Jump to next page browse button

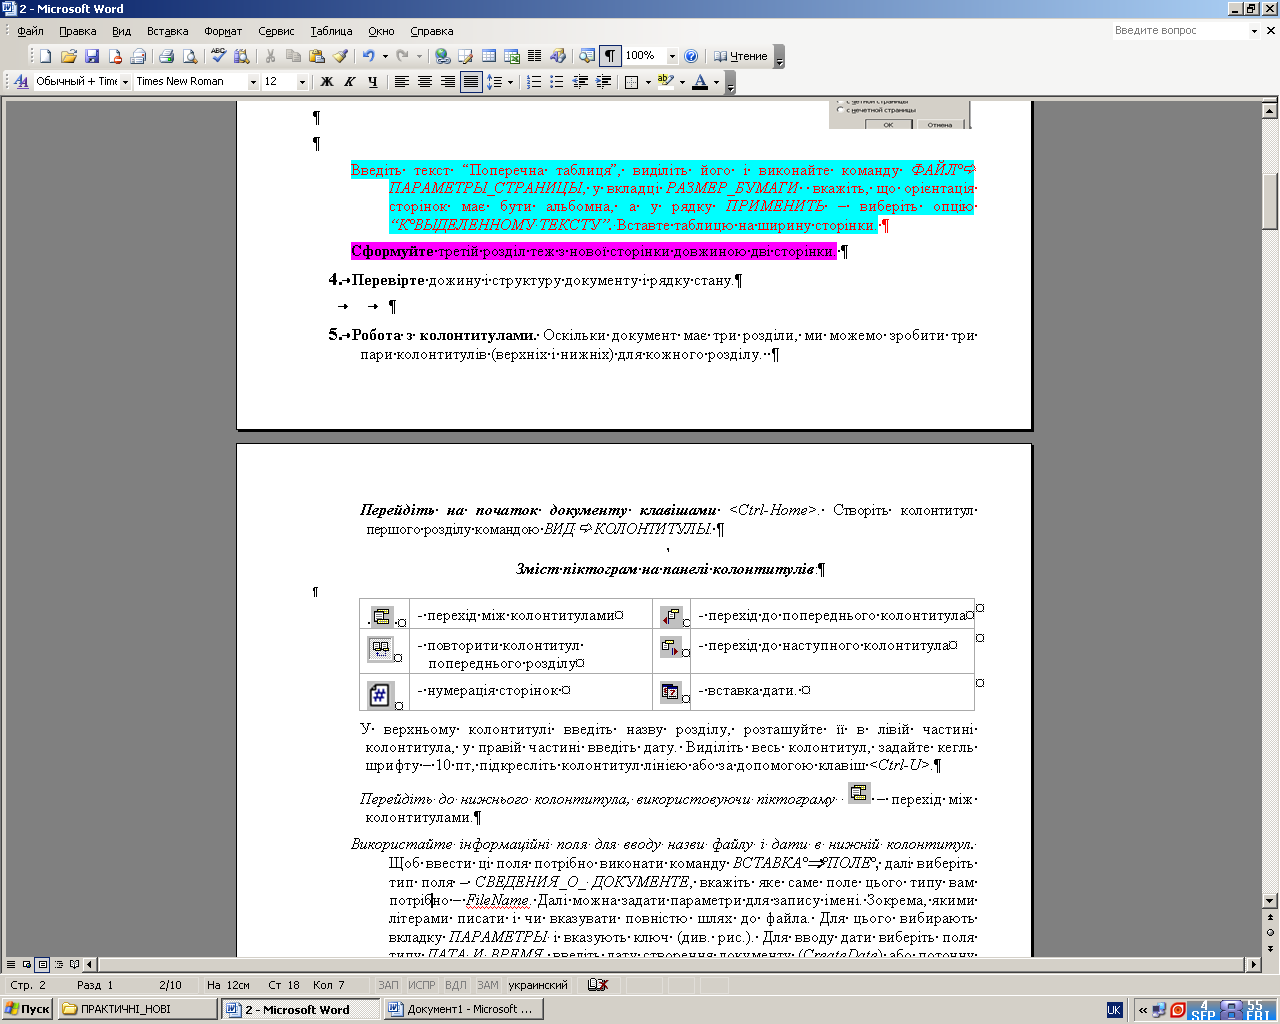tap(1270, 948)
